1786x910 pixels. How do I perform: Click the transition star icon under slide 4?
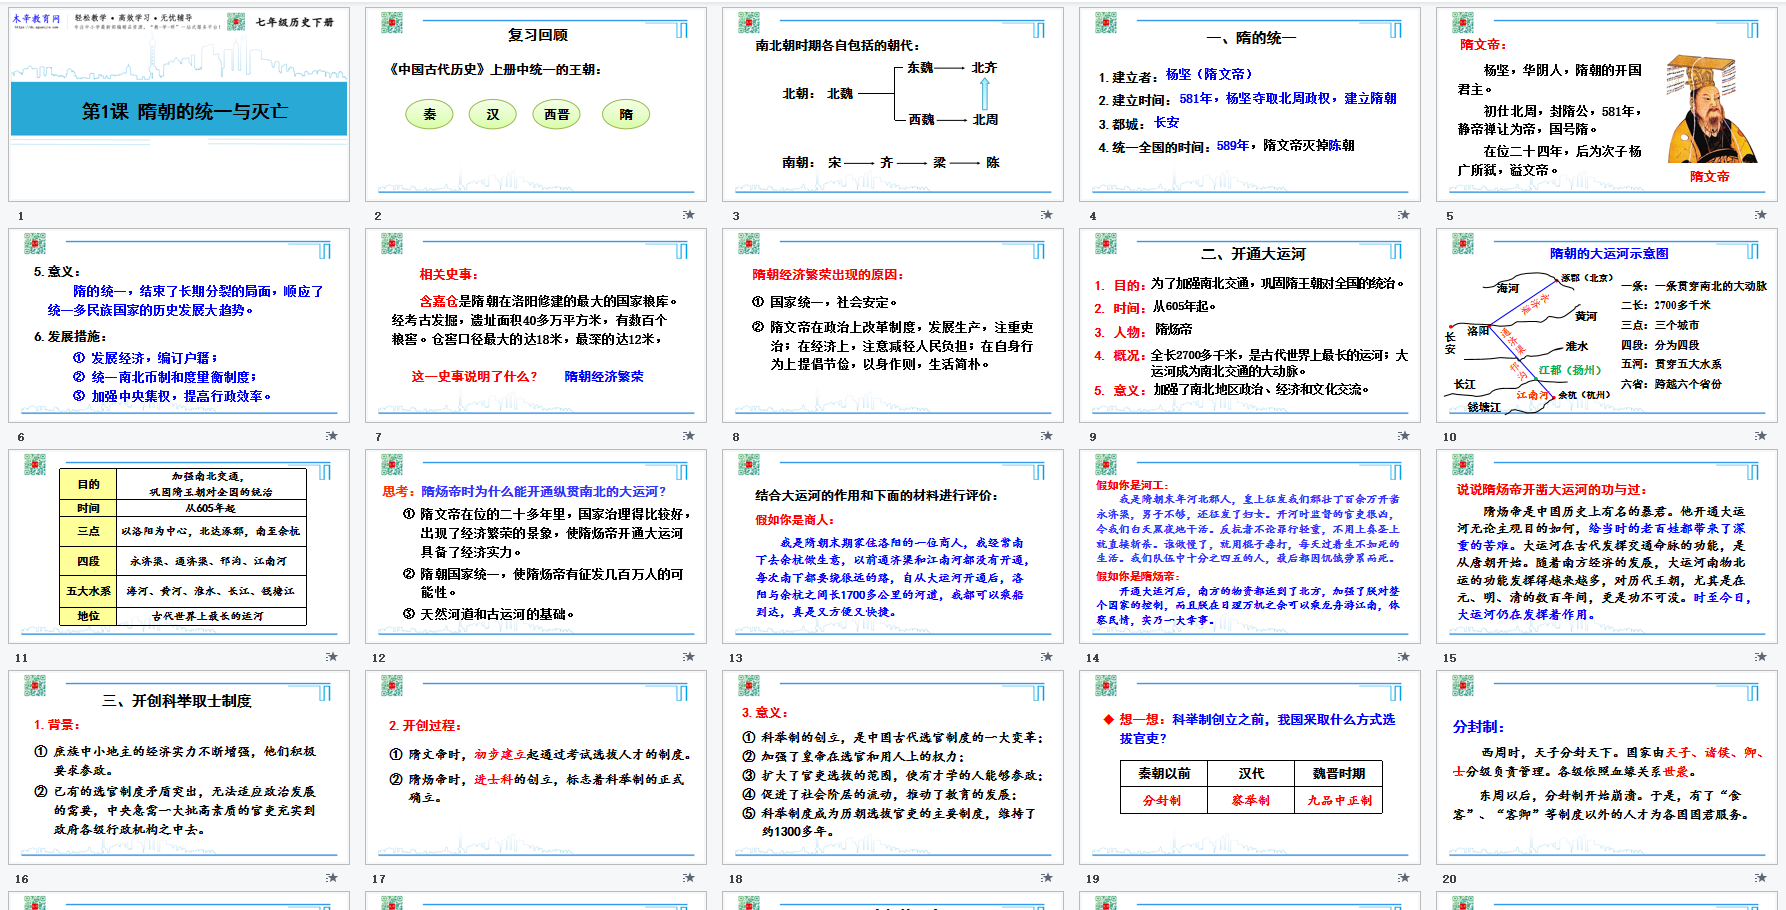click(1403, 215)
